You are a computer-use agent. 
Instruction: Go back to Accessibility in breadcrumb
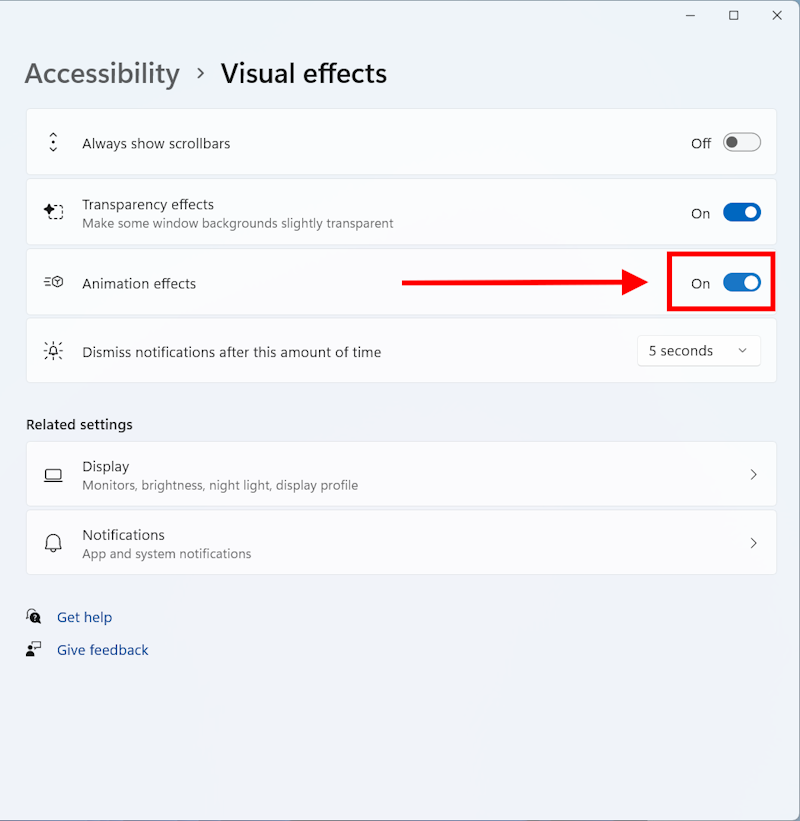[x=102, y=74]
